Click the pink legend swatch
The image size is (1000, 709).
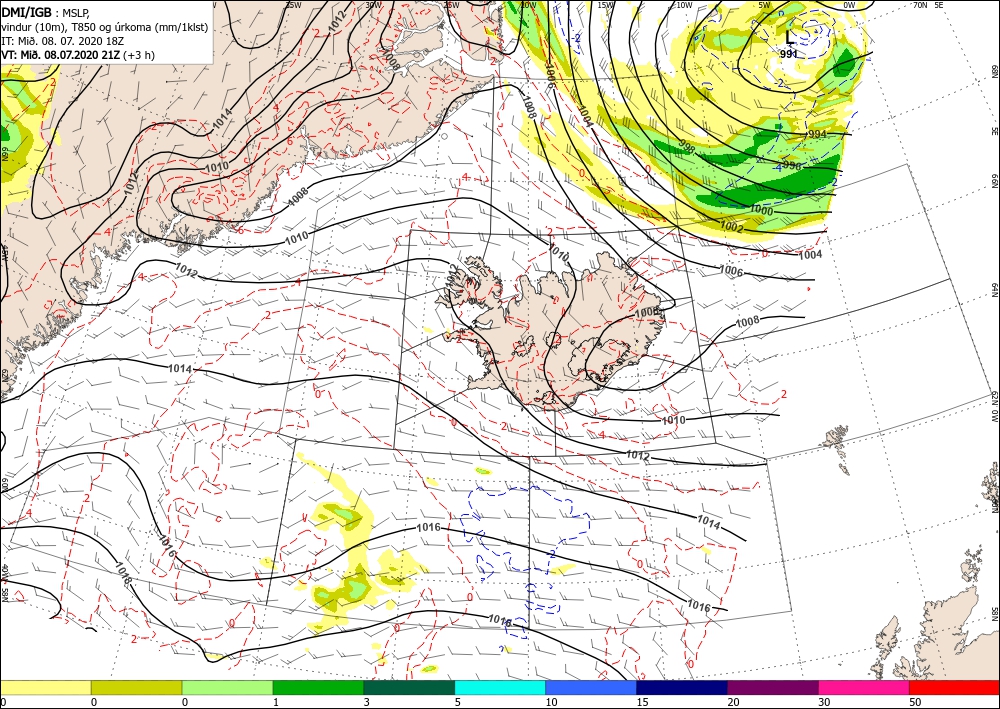pos(864,687)
